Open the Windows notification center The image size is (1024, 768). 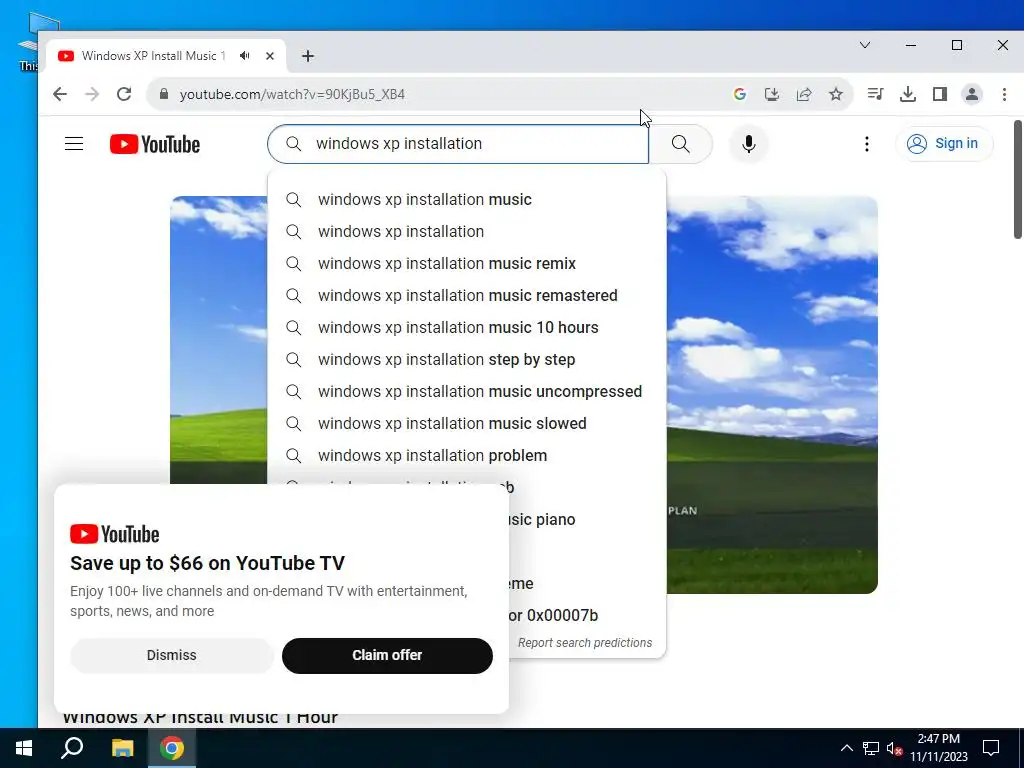[991, 748]
